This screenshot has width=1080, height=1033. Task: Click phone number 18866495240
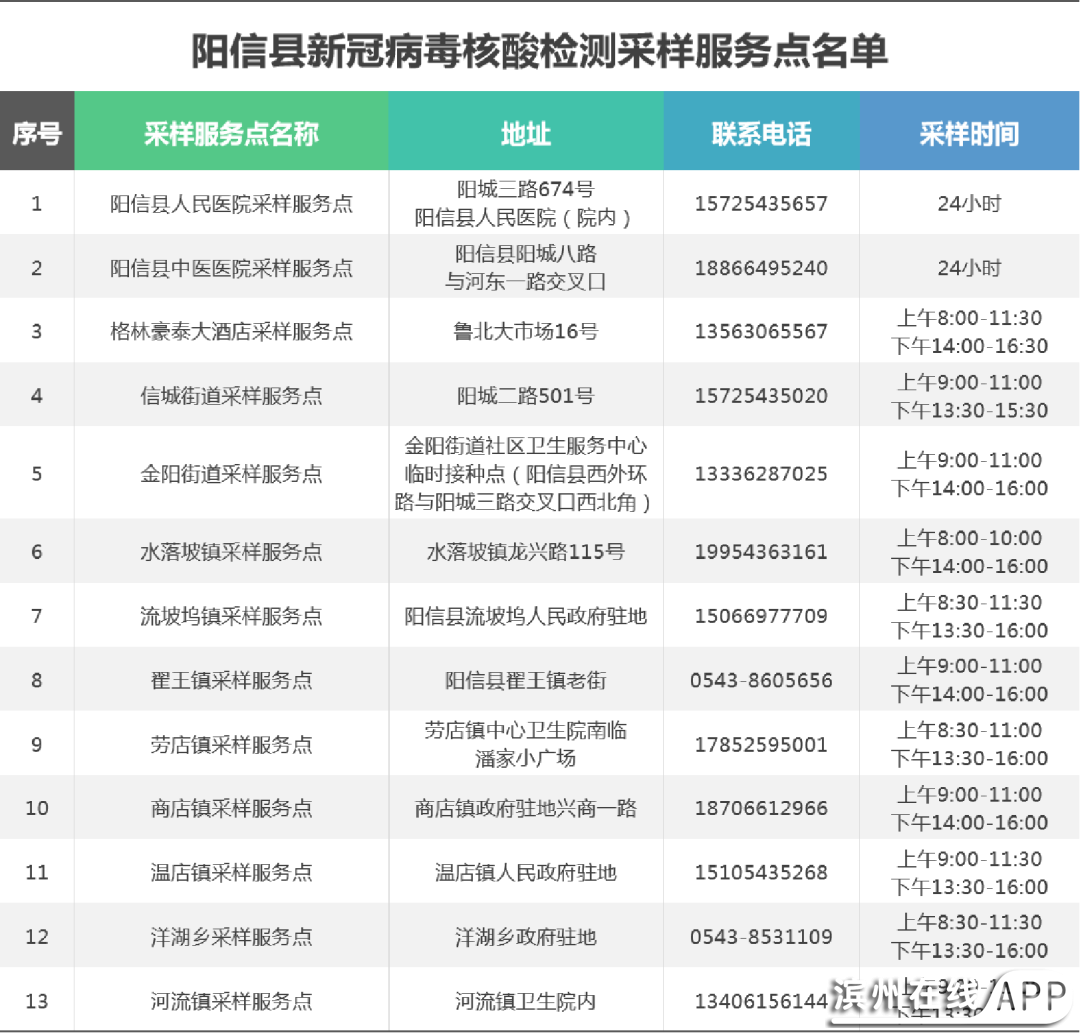761,268
